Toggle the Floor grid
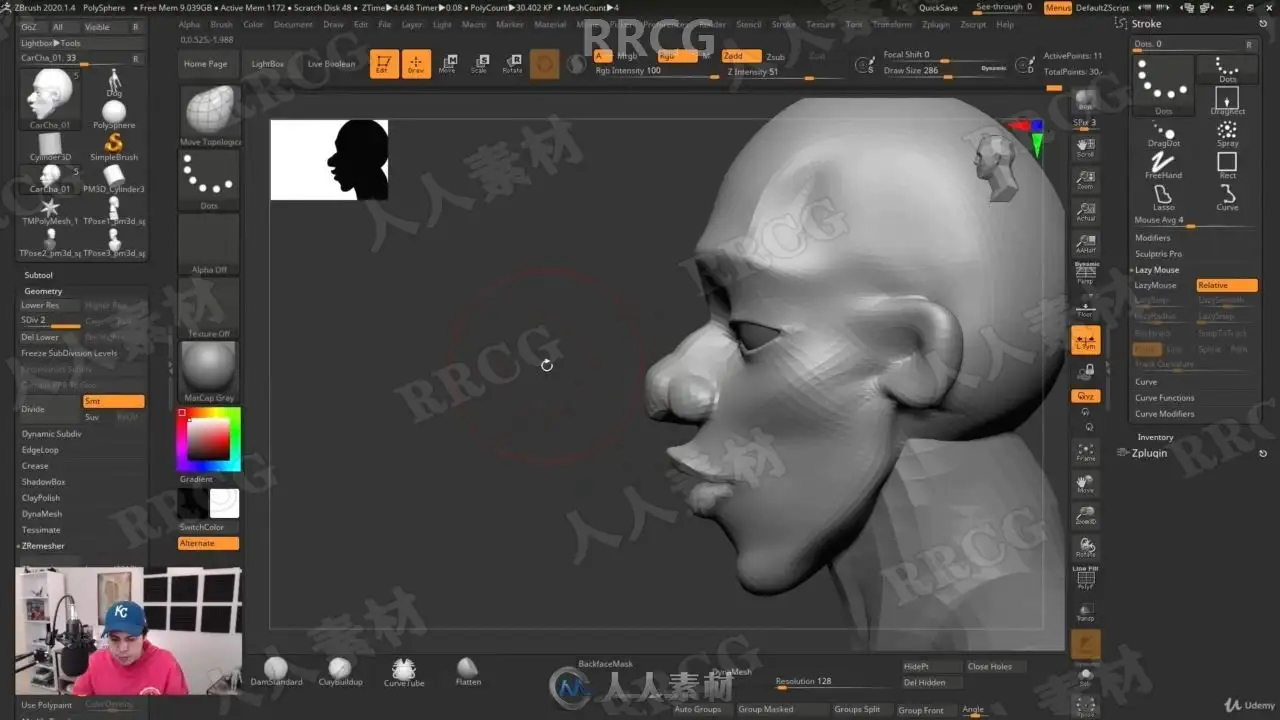 1085,307
